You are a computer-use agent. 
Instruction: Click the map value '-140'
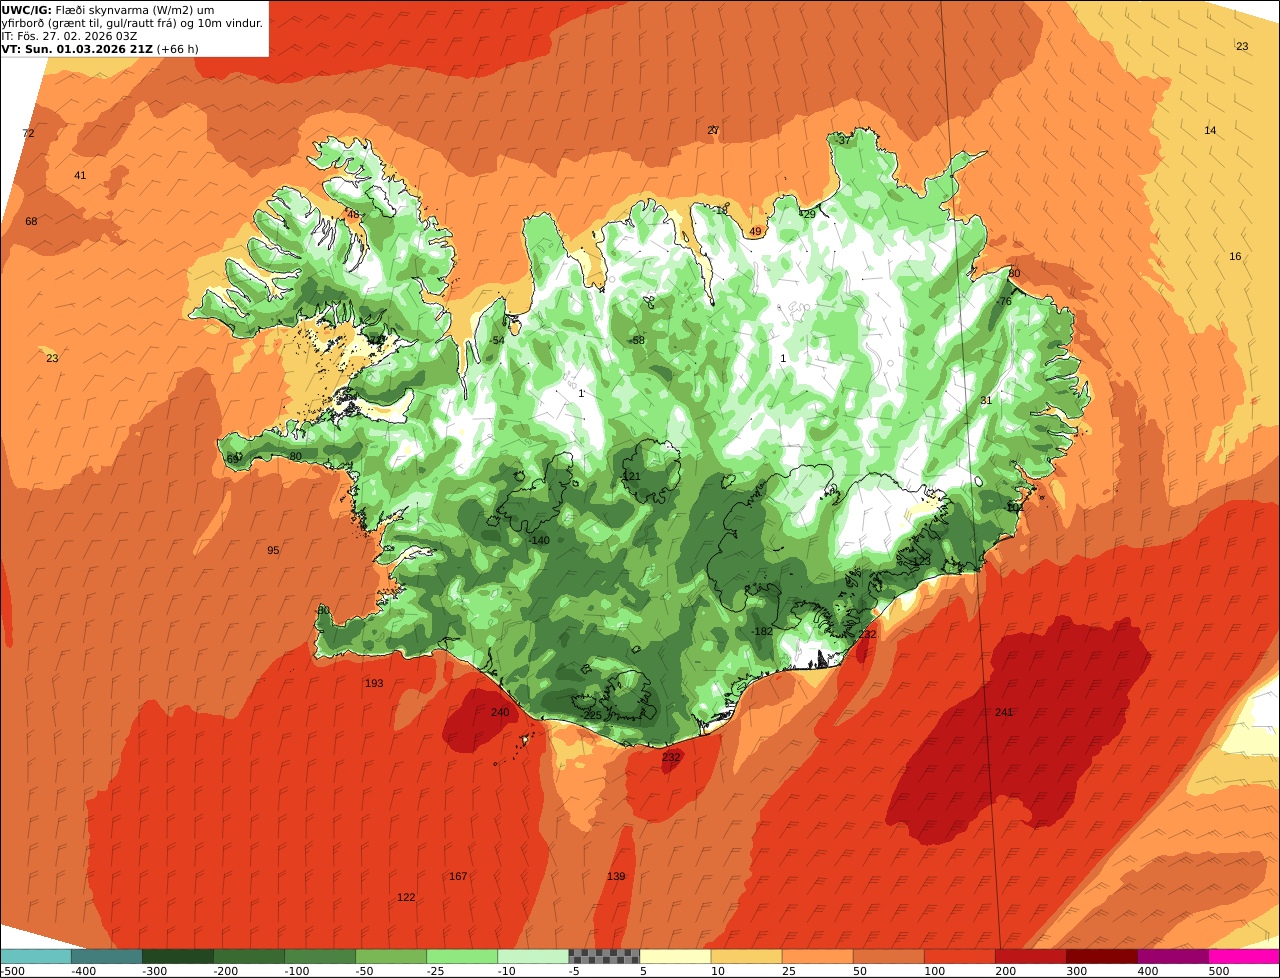point(539,540)
